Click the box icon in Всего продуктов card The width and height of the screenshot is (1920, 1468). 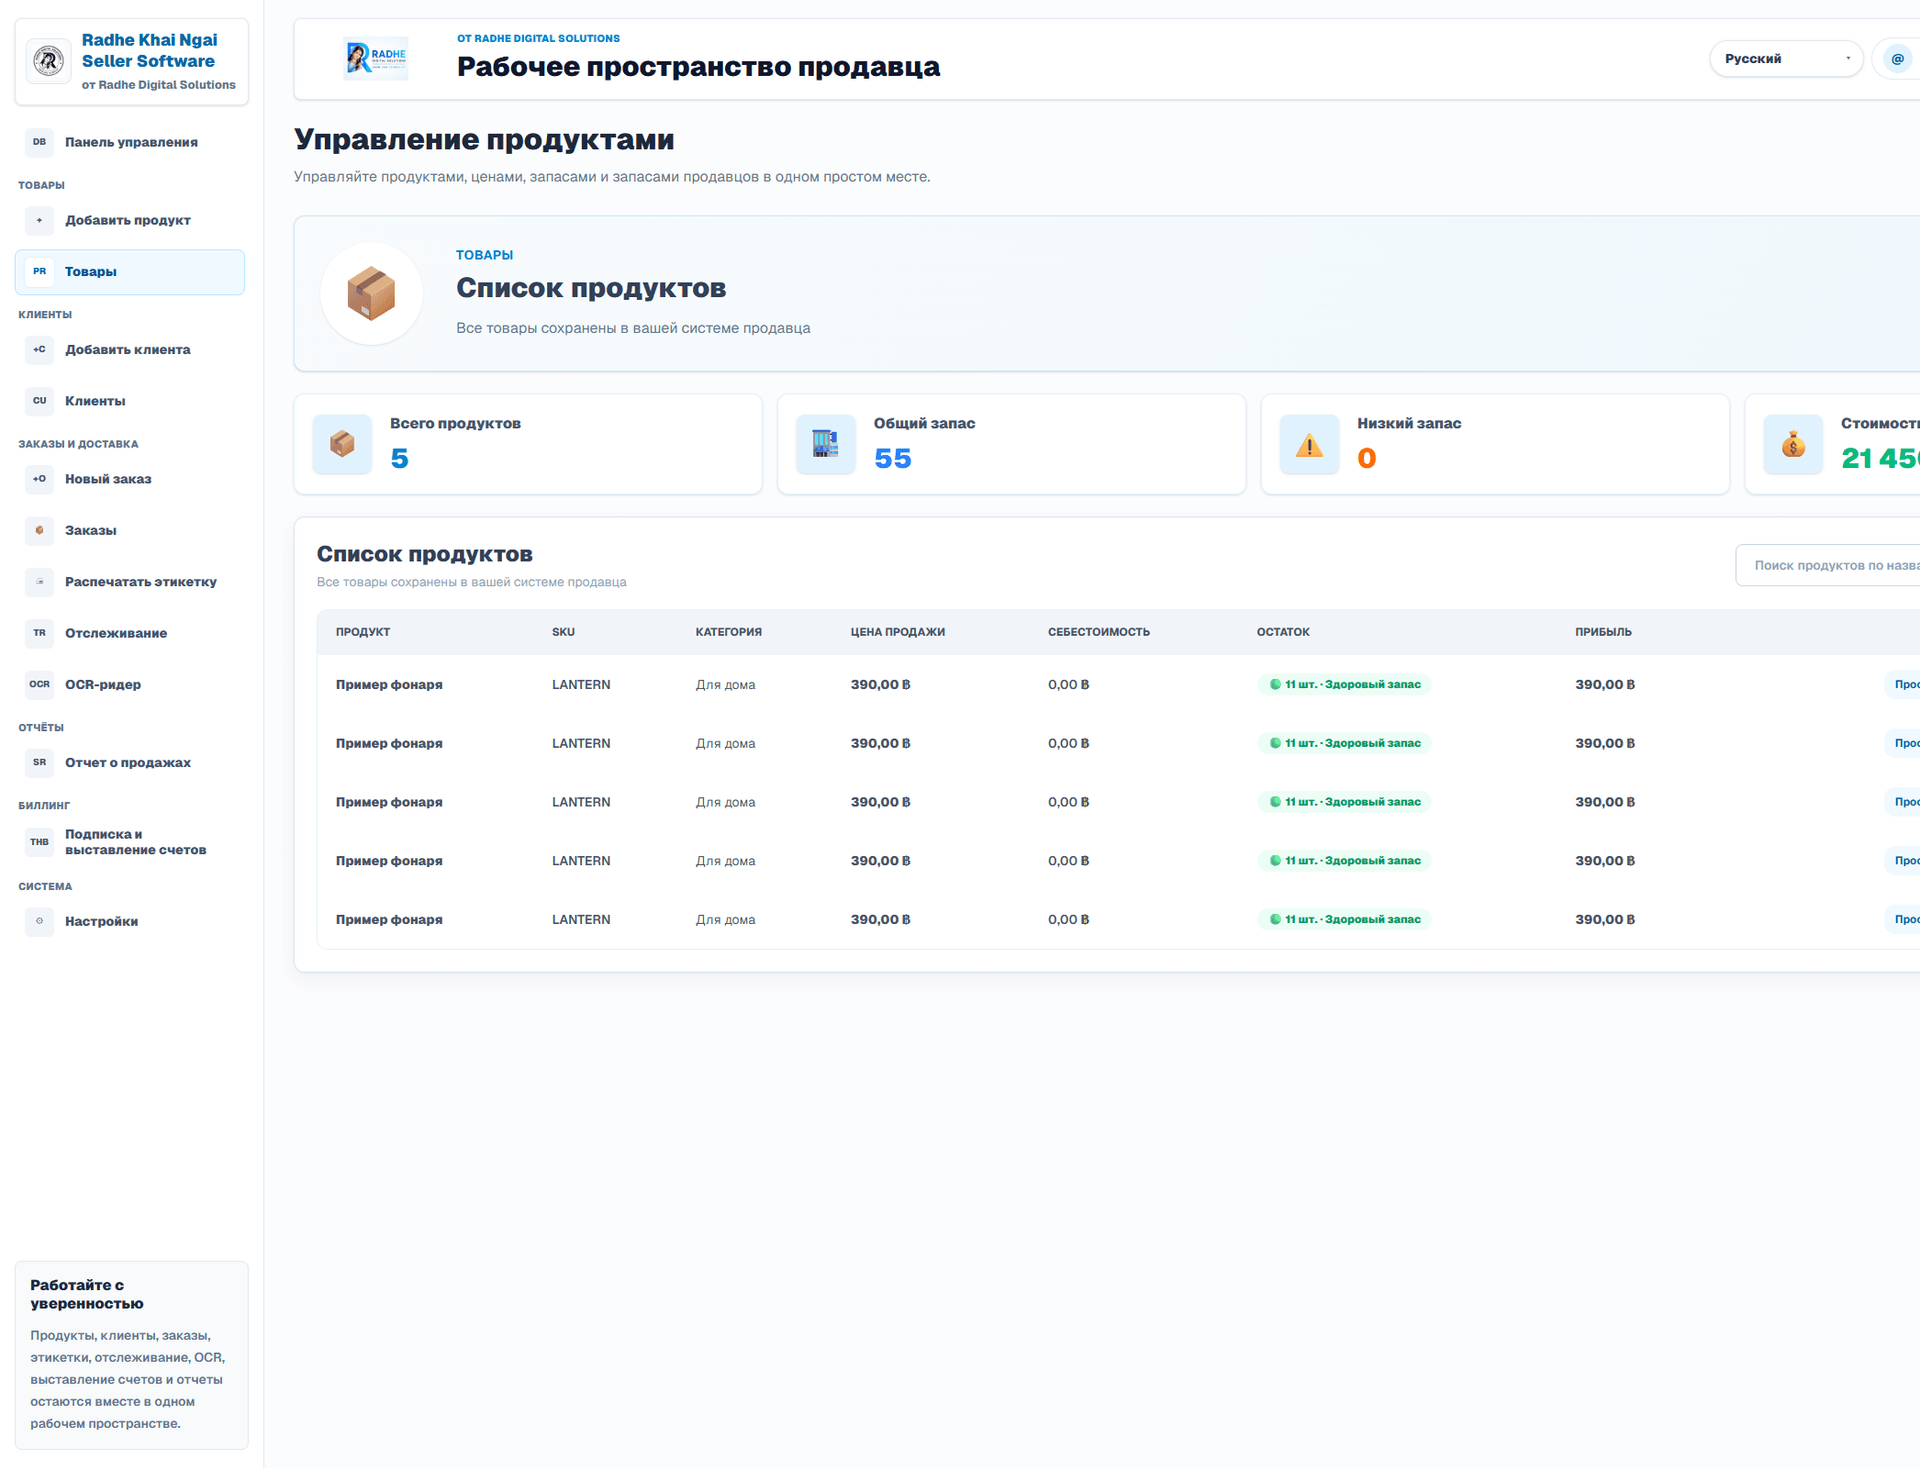(342, 444)
